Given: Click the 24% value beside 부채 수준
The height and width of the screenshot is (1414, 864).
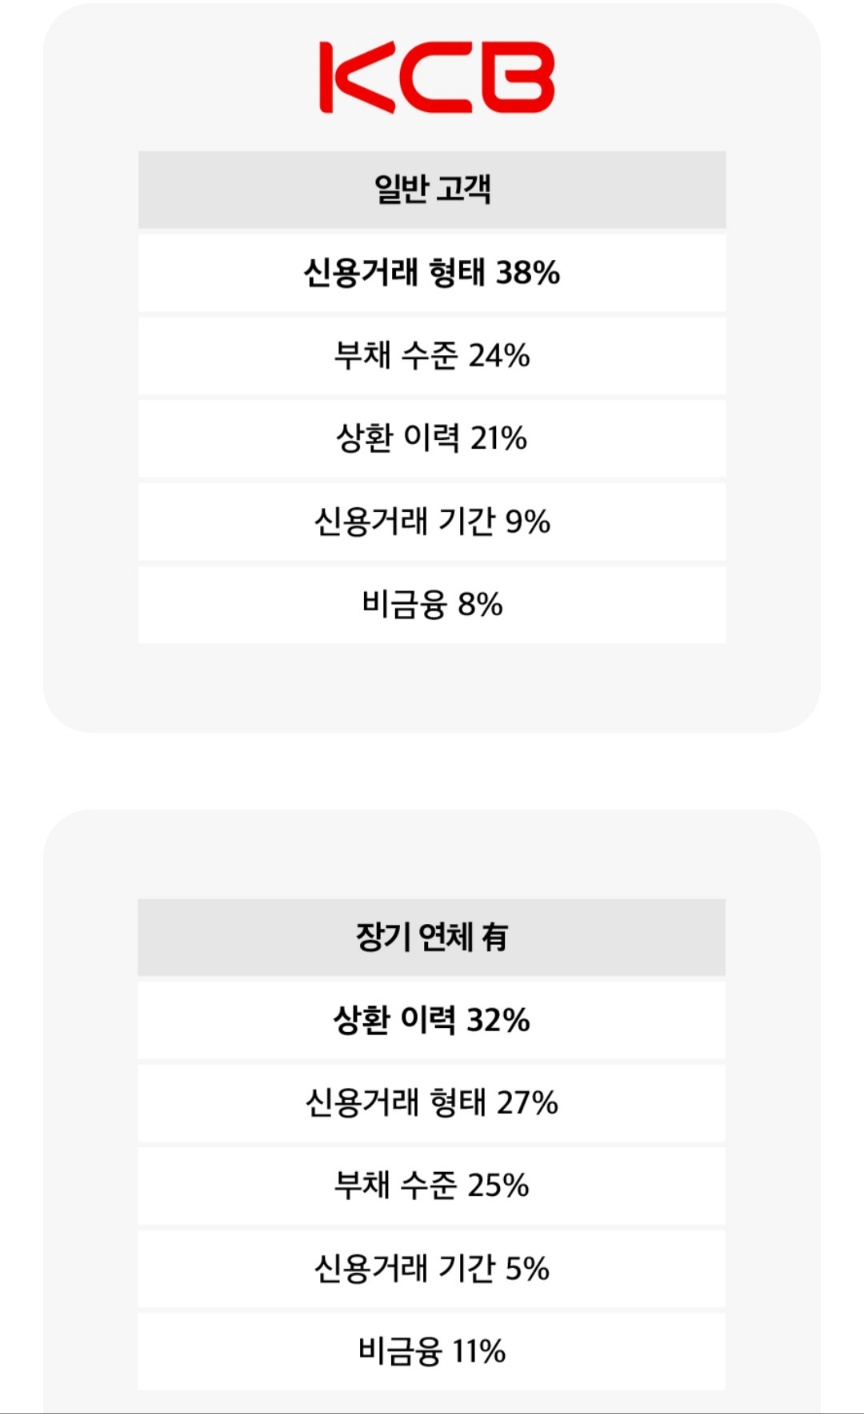Looking at the screenshot, I should [499, 356].
